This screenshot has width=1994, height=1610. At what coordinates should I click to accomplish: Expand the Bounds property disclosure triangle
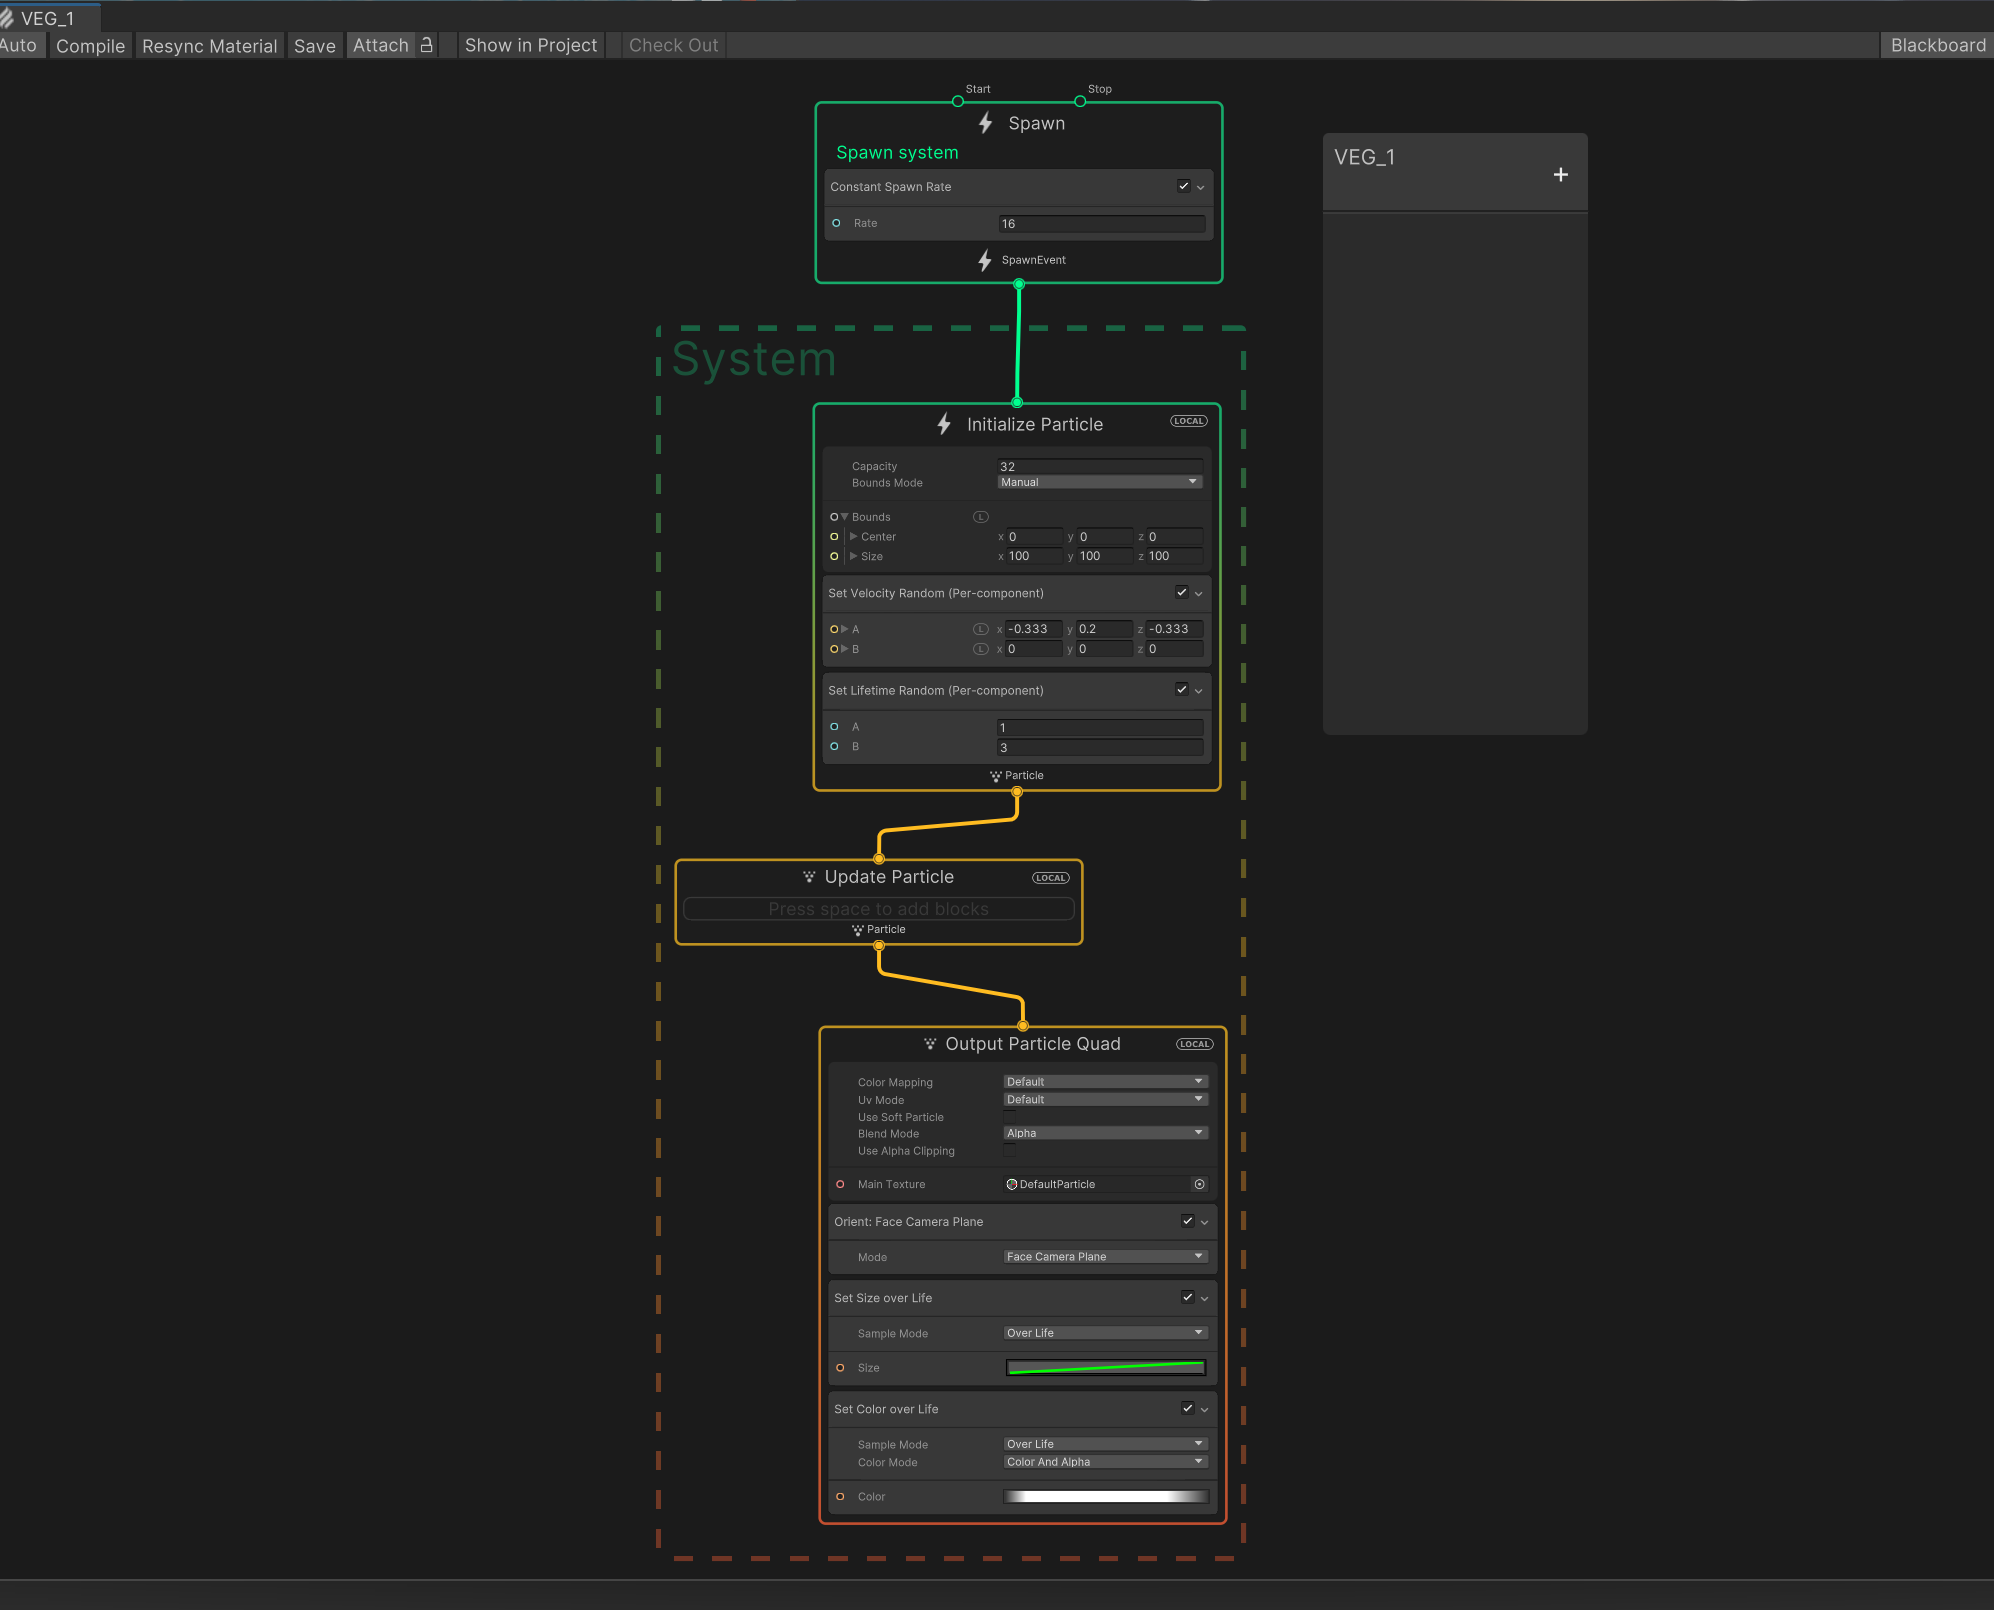[846, 517]
